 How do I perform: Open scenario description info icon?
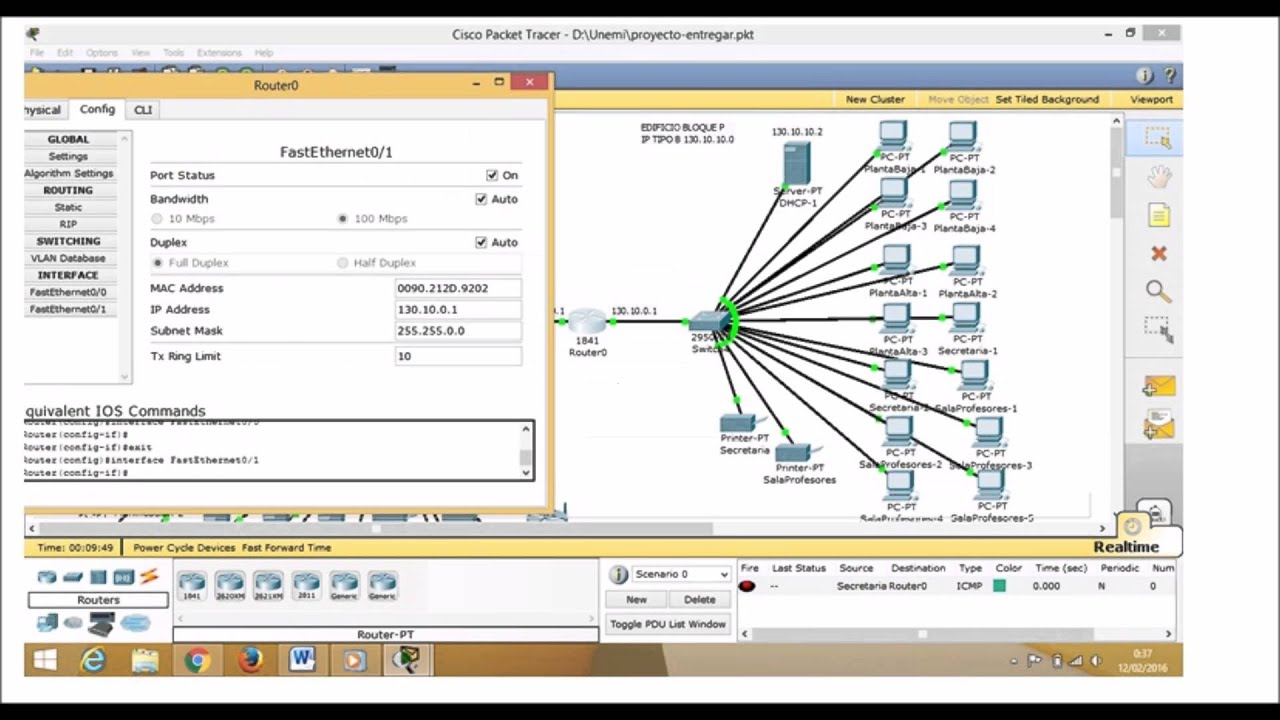click(x=618, y=574)
